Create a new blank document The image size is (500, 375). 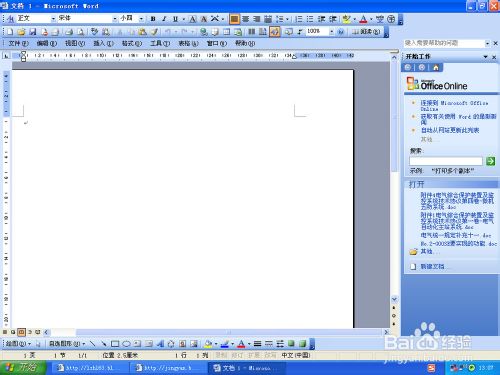(10, 32)
